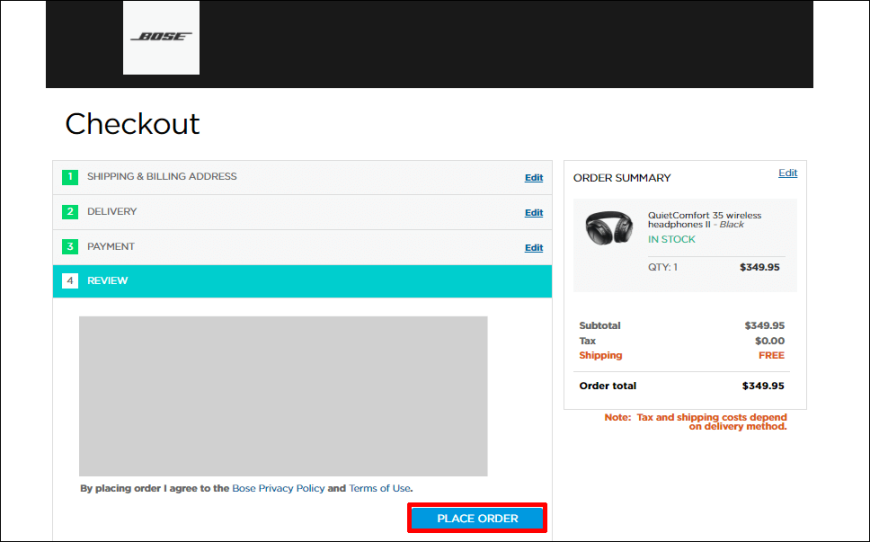Click the Bose logo in header
870x542 pixels.
click(x=161, y=37)
